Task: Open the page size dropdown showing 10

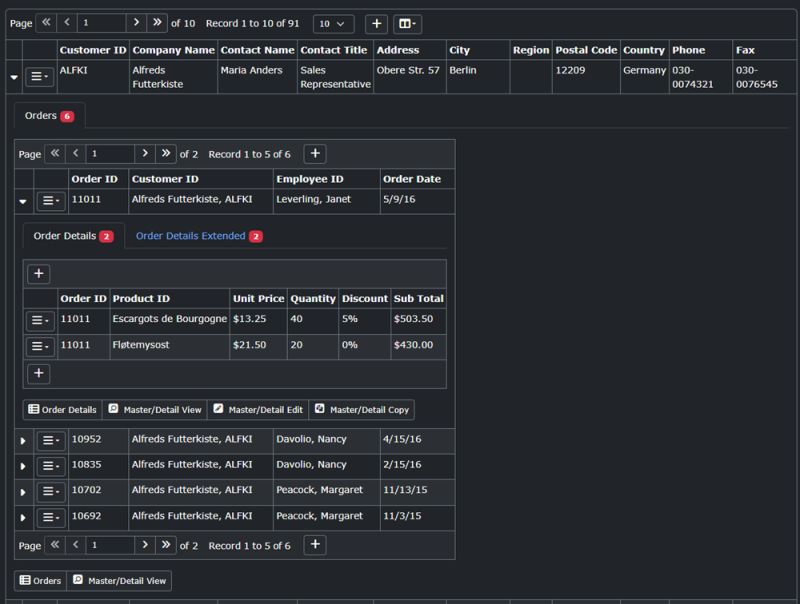Action: (333, 23)
